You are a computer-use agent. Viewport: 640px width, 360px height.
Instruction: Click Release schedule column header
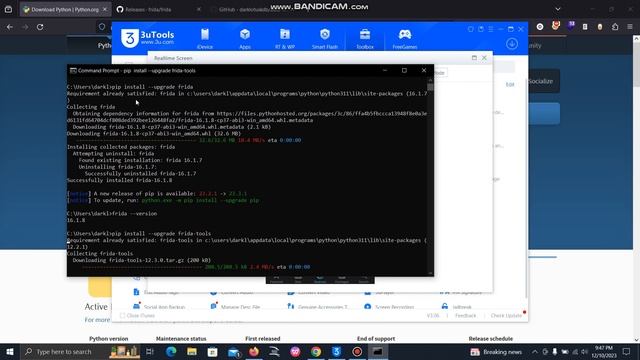(491, 338)
